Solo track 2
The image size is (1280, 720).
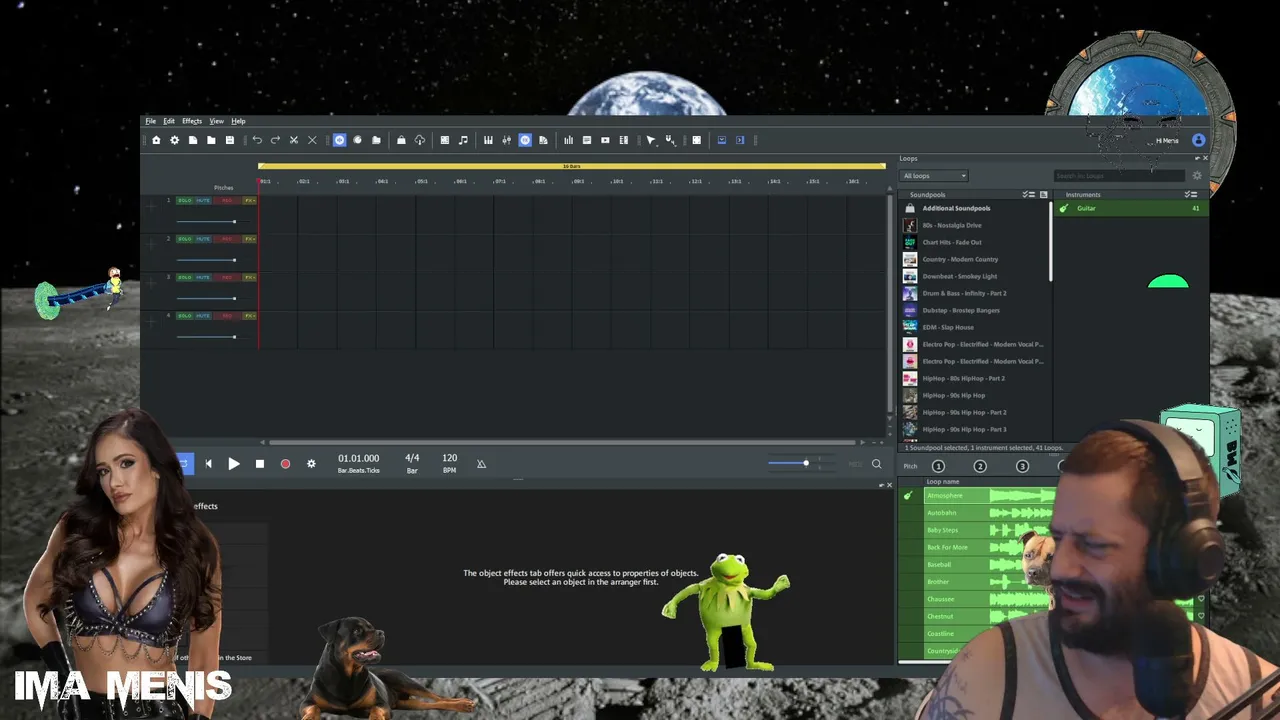(185, 239)
